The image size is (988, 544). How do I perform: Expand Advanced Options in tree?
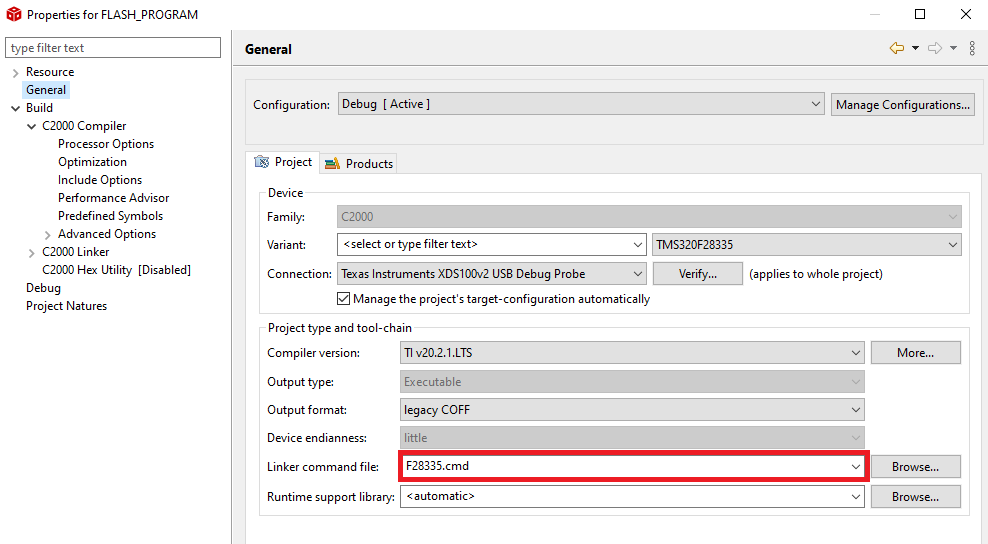pyautogui.click(x=47, y=234)
